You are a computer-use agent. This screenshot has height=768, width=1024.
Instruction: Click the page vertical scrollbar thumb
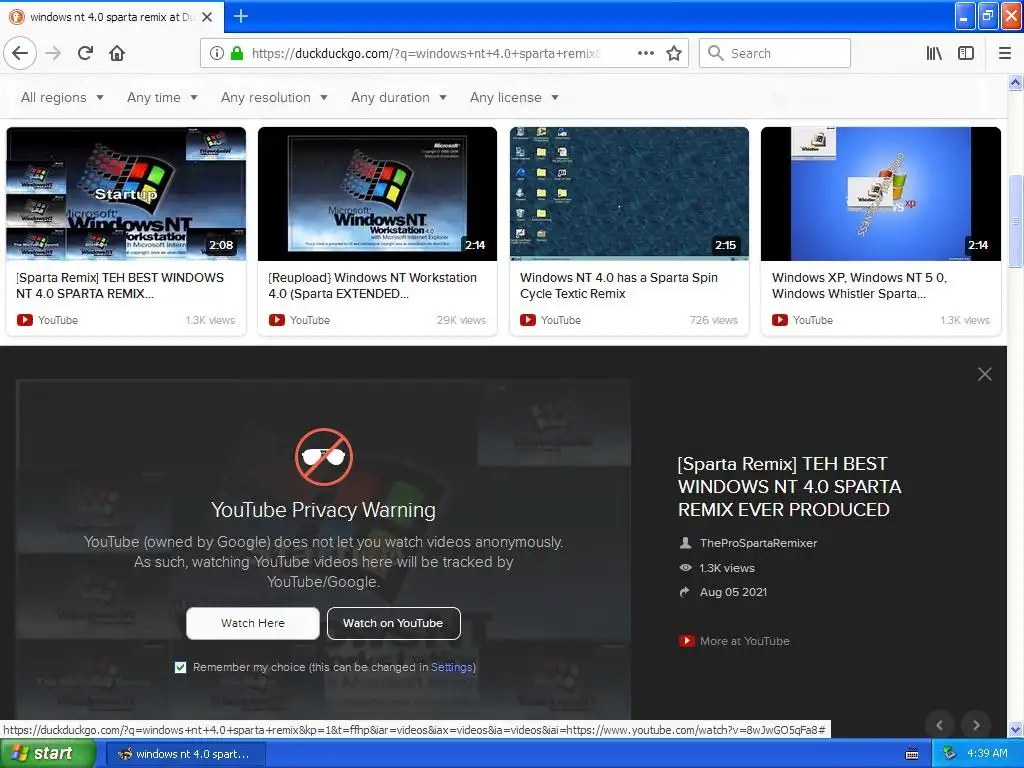1015,221
